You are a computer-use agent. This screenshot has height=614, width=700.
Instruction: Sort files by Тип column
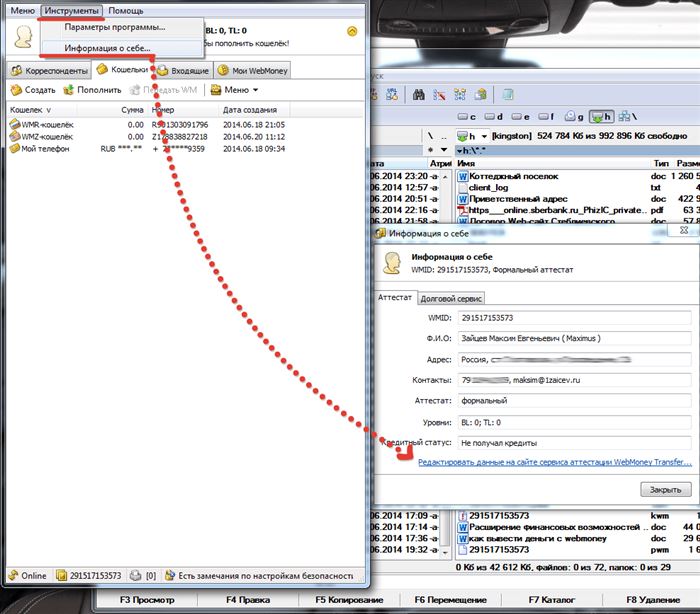tap(660, 163)
